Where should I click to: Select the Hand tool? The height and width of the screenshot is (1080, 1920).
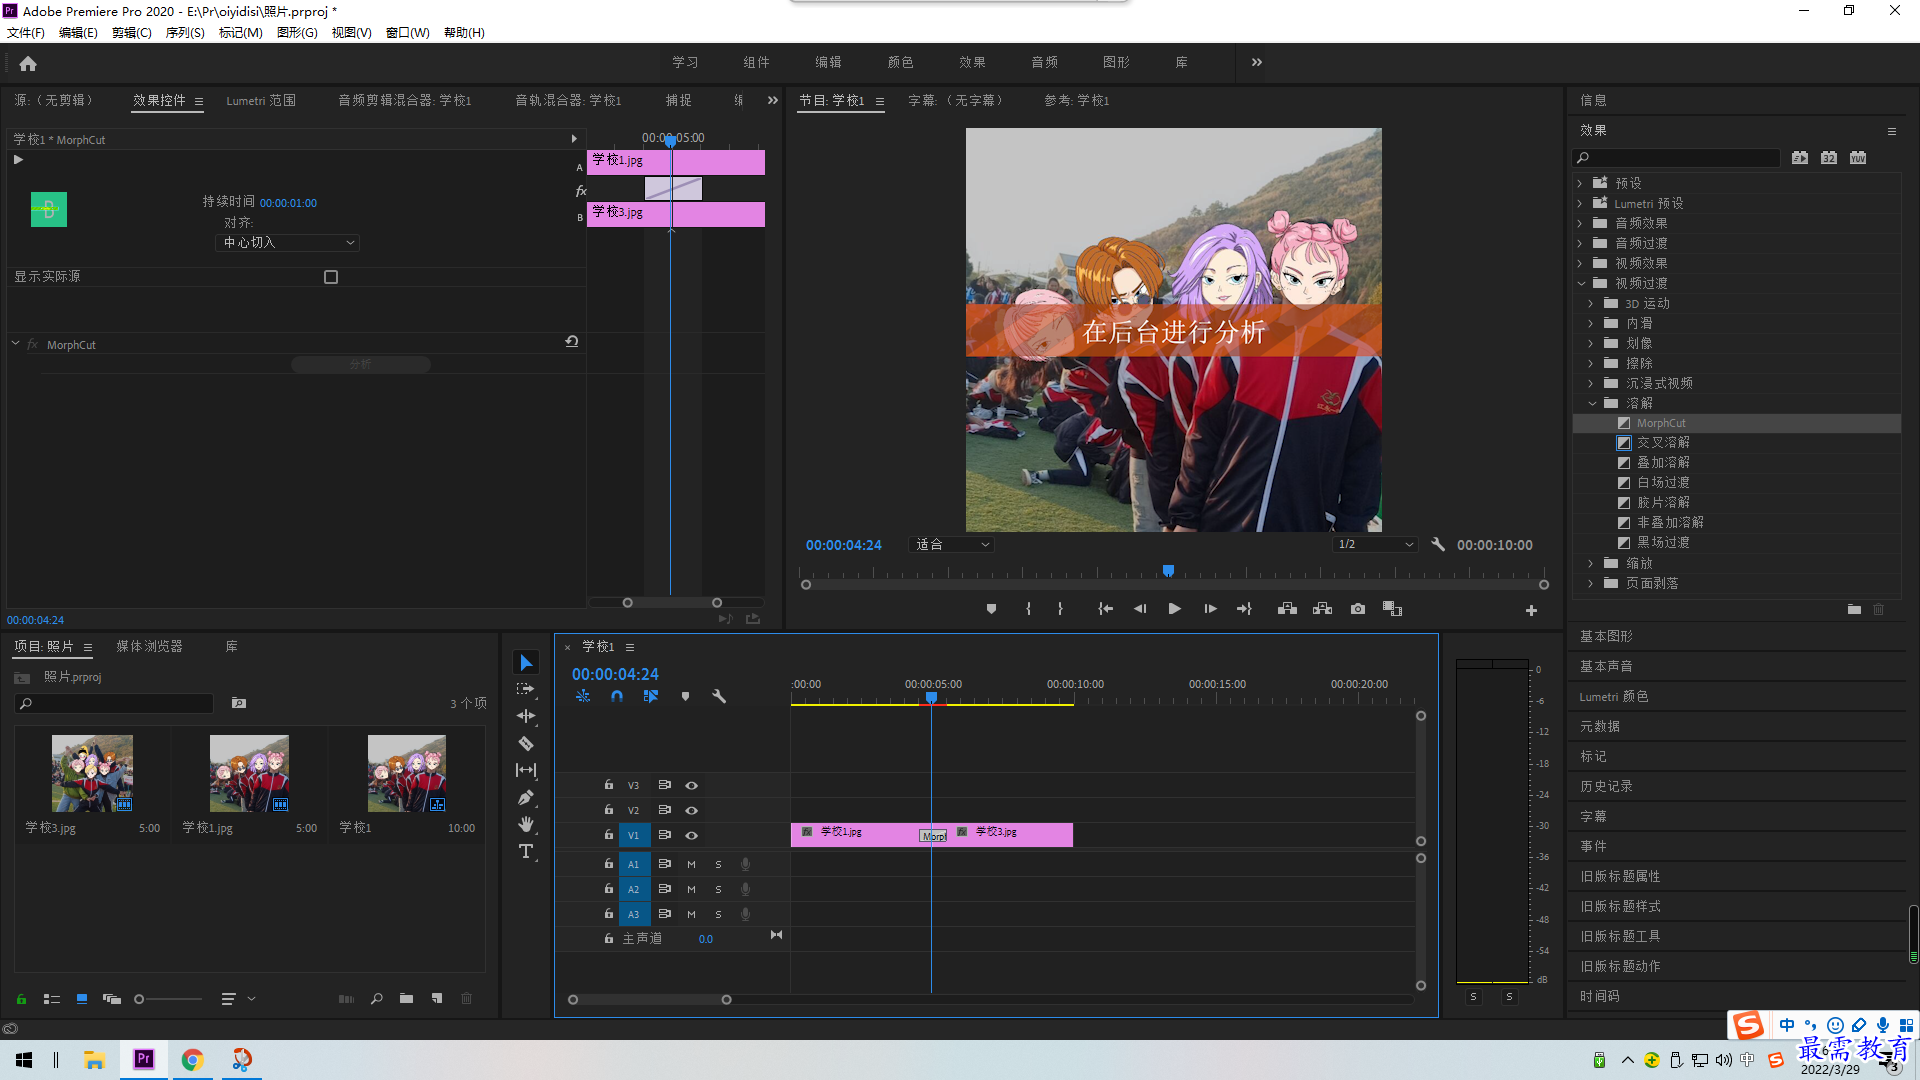point(526,824)
